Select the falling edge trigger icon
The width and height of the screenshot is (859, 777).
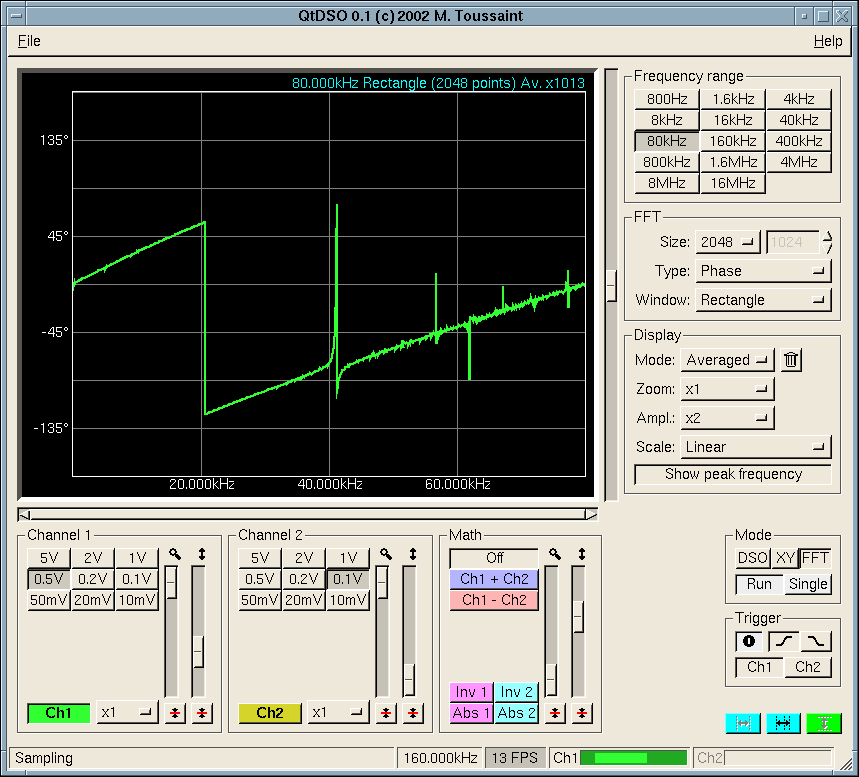(x=817, y=641)
